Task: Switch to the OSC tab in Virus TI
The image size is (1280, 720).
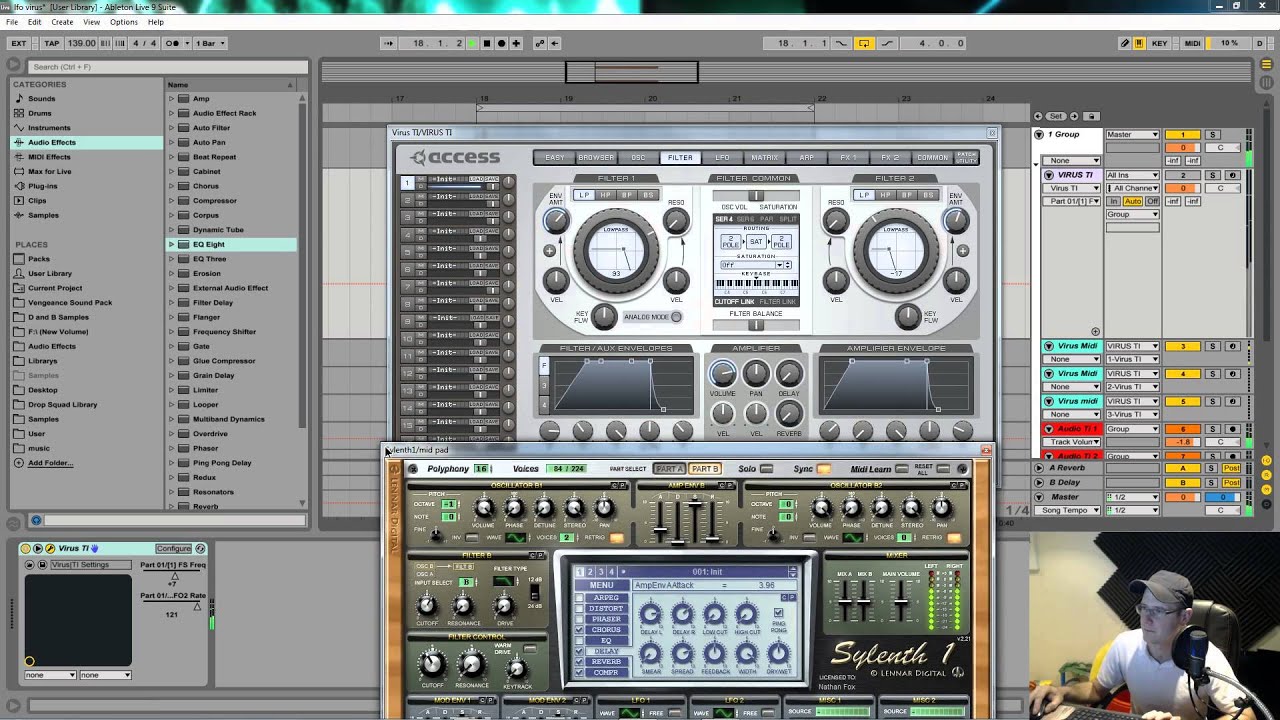Action: tap(638, 158)
